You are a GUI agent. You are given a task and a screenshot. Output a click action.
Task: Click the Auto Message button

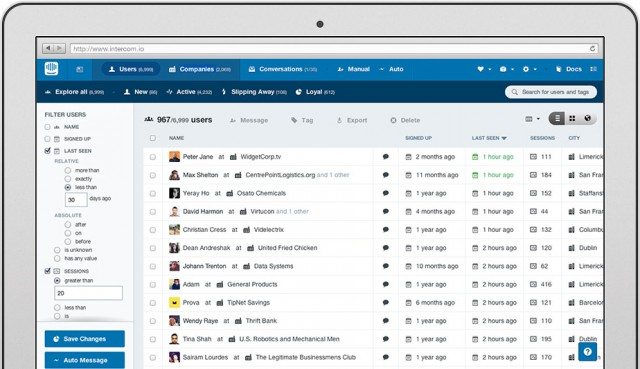pyautogui.click(x=84, y=360)
